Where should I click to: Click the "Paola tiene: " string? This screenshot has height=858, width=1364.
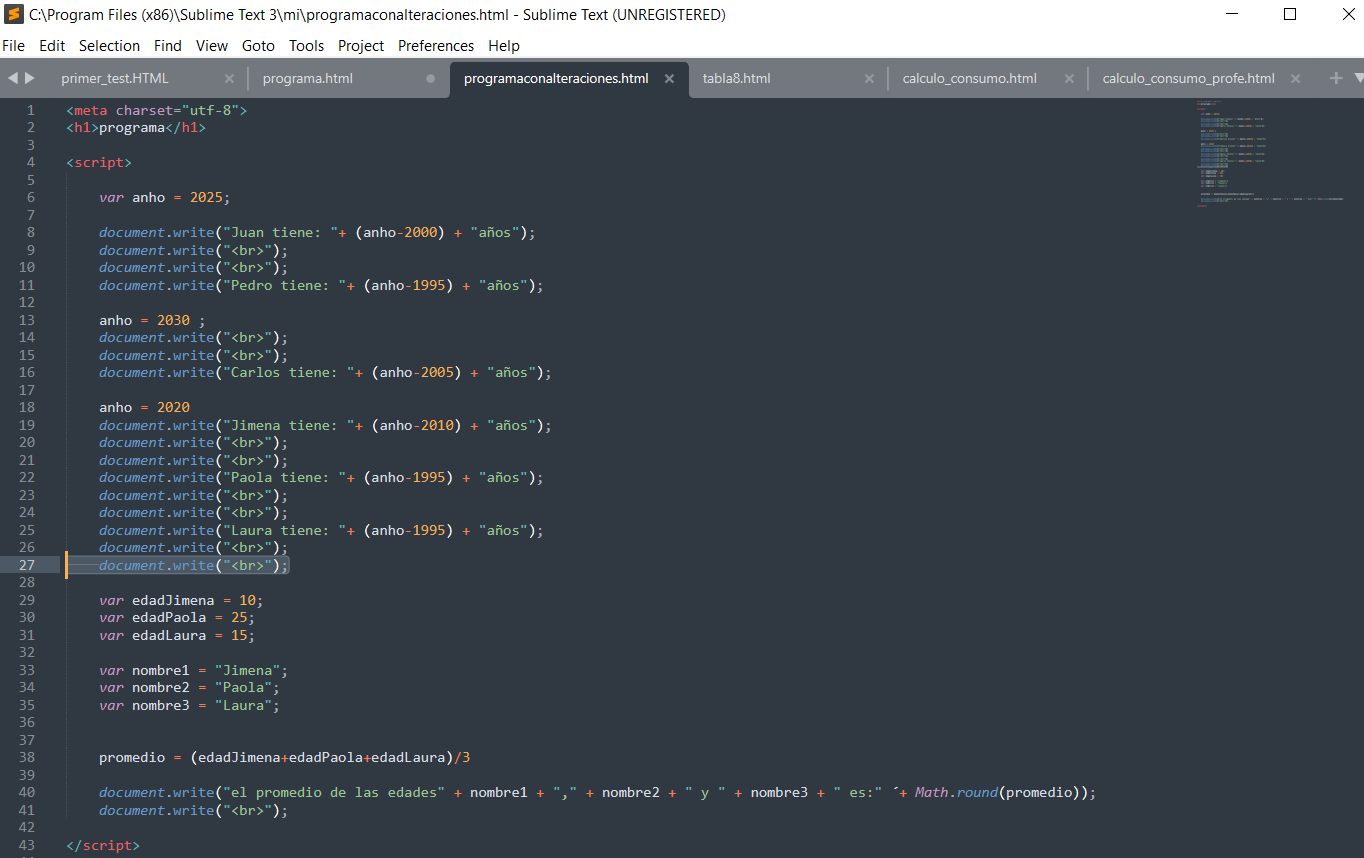pos(285,477)
